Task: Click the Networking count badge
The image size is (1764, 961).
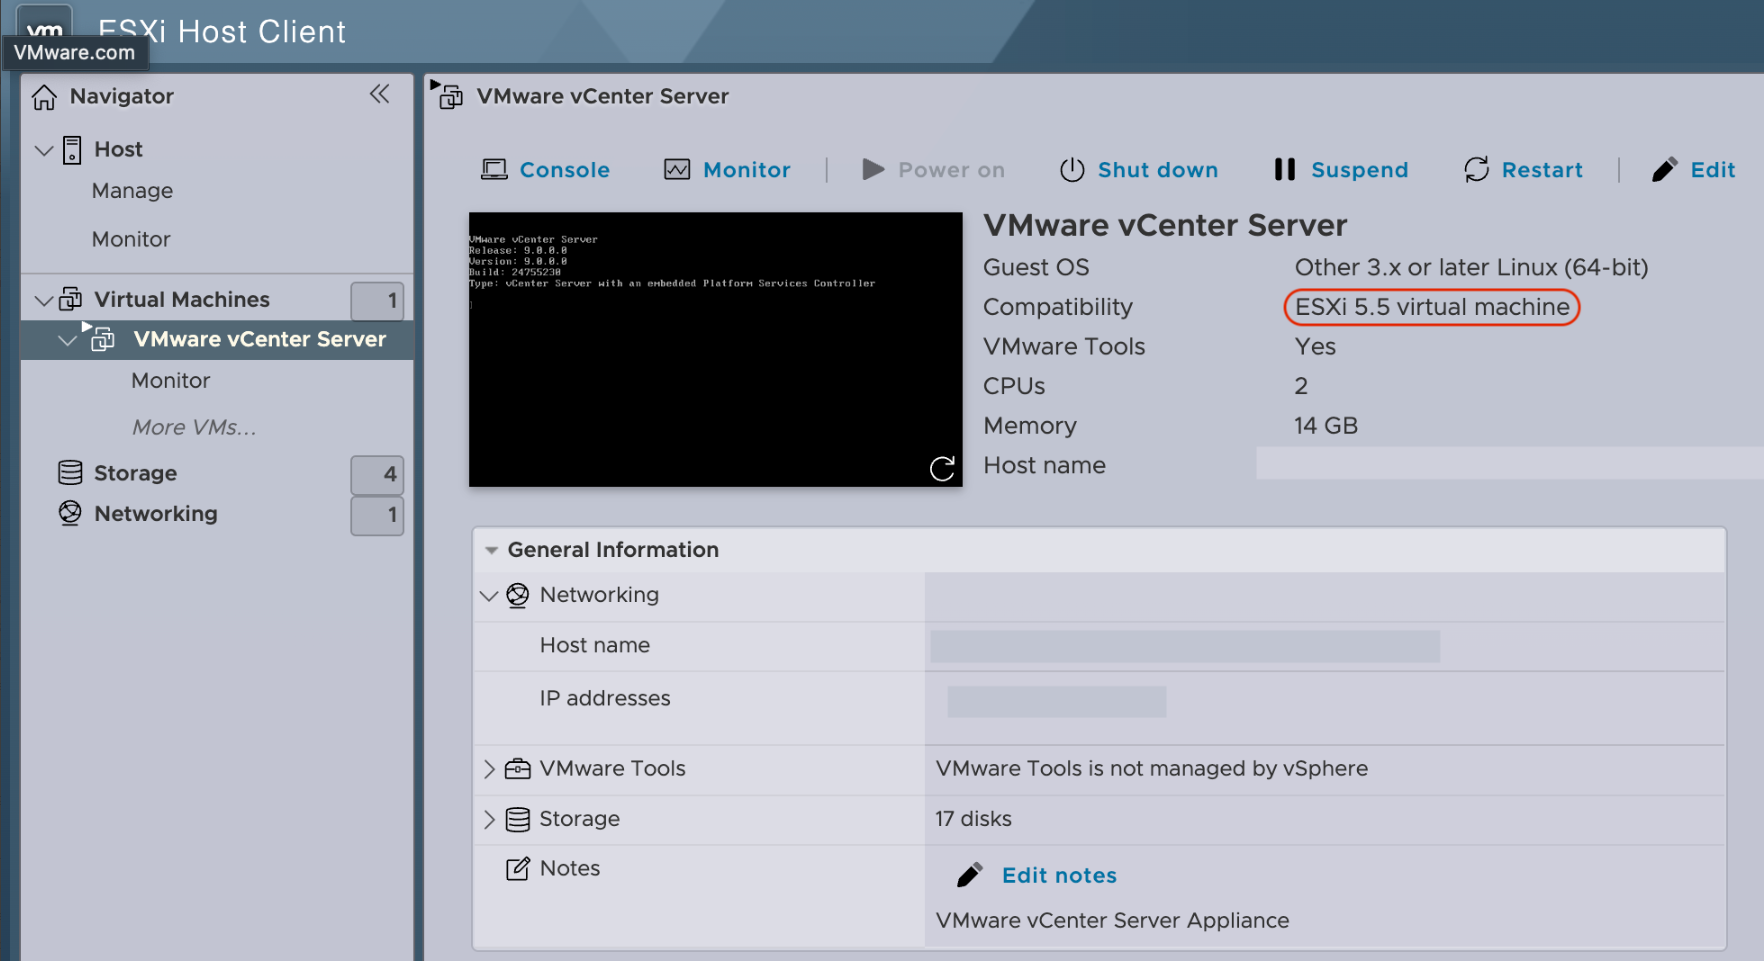Action: 377,515
